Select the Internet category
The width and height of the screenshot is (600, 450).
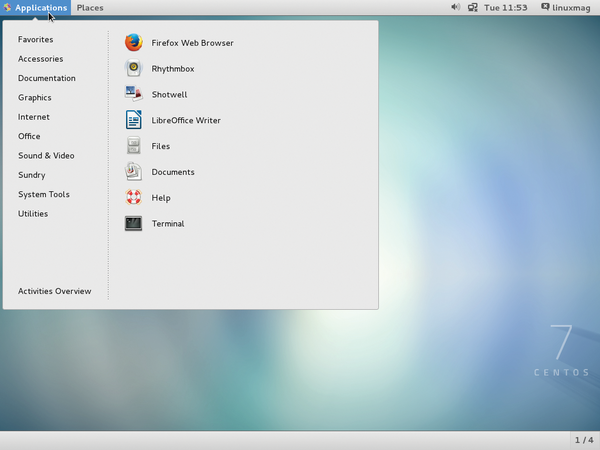(34, 117)
